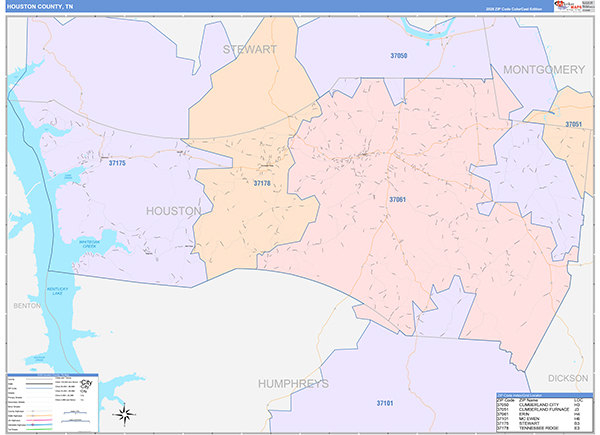600x435 pixels.
Task: Click the pink highway line swatch in legend
Action: pyautogui.click(x=39, y=420)
